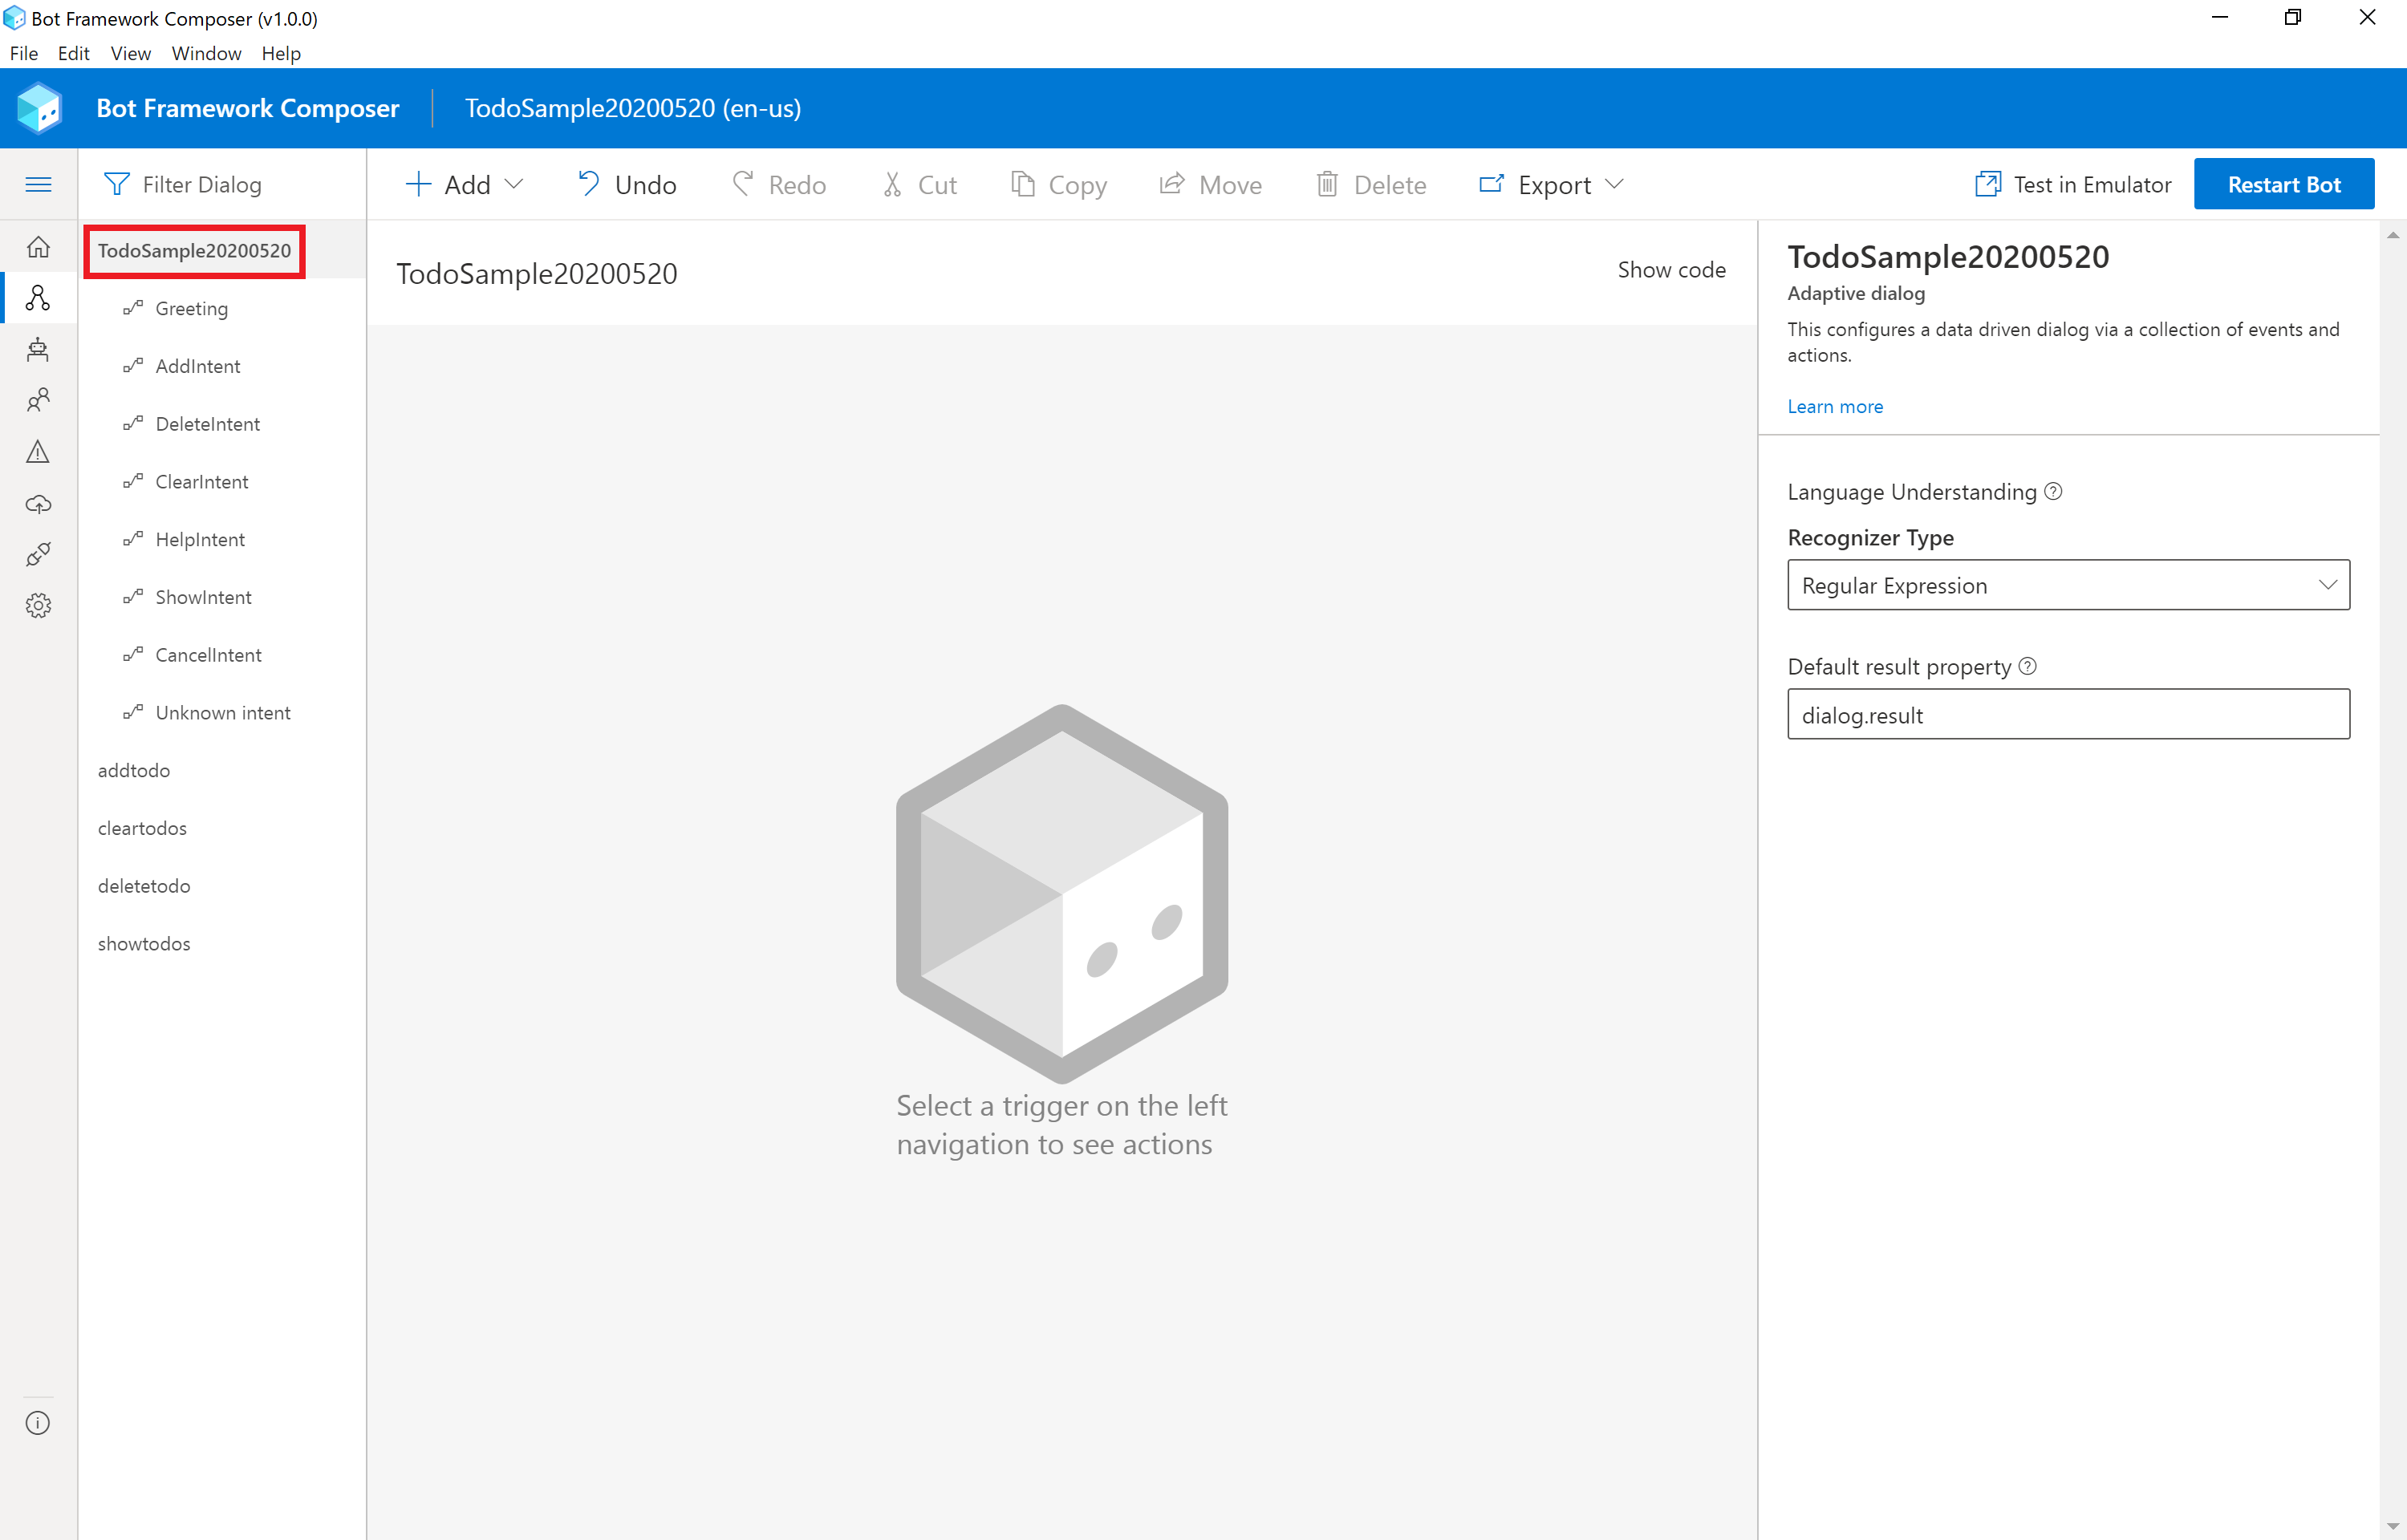This screenshot has height=1540, width=2407.
Task: Open notifications warning triangle icon
Action: pos(38,452)
